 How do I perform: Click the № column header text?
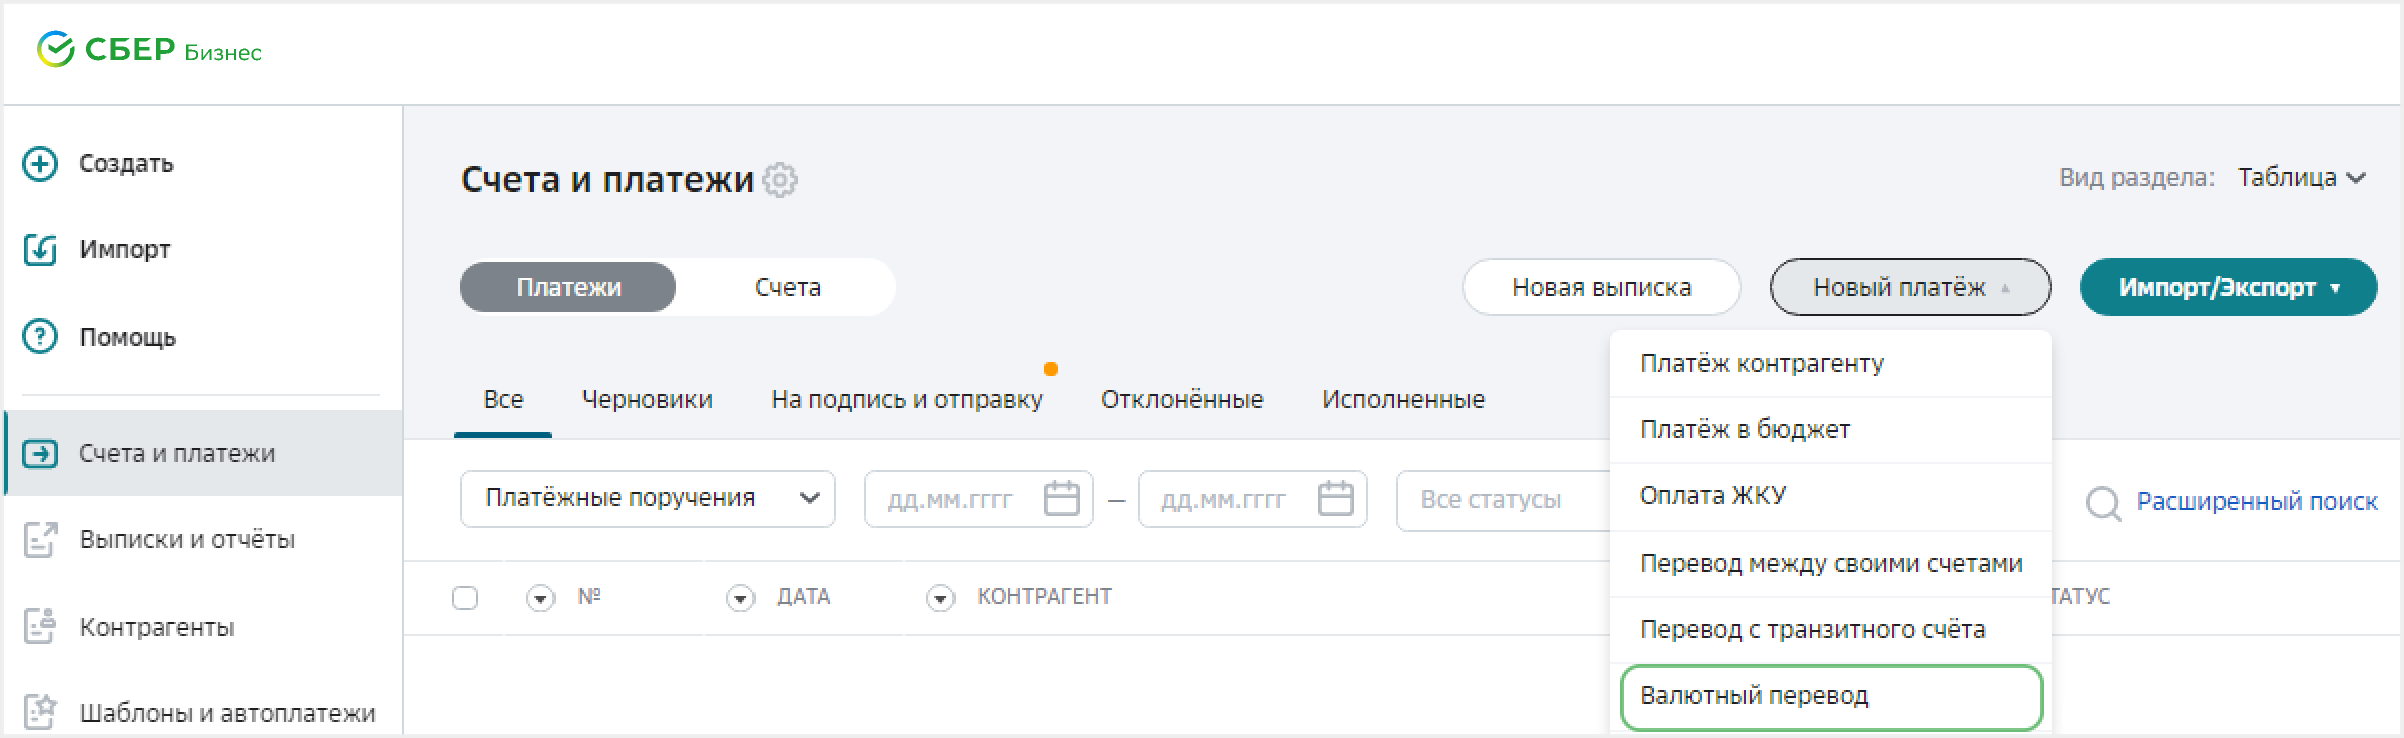coord(589,597)
